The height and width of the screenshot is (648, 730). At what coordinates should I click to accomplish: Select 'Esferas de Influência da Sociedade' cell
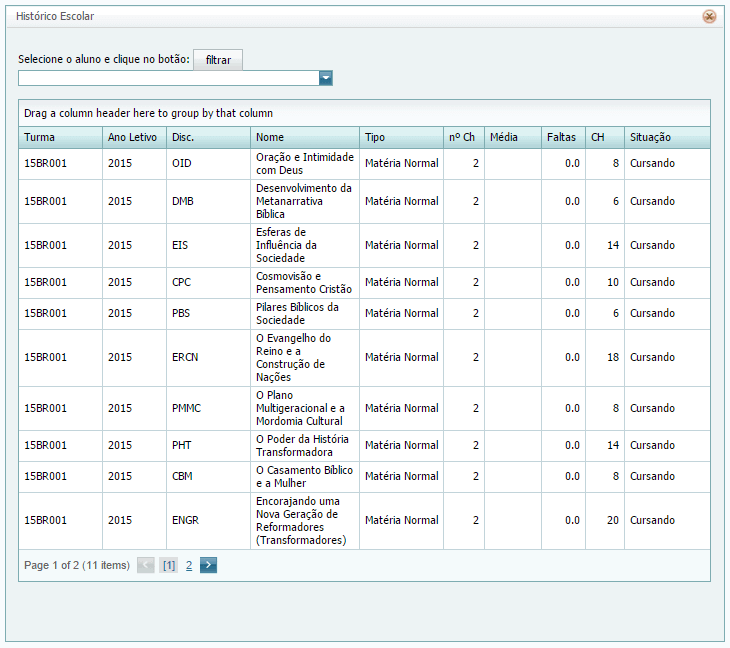[305, 245]
